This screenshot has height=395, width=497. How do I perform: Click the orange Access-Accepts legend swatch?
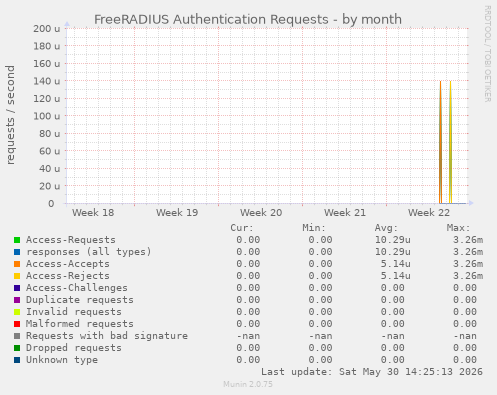point(17,264)
